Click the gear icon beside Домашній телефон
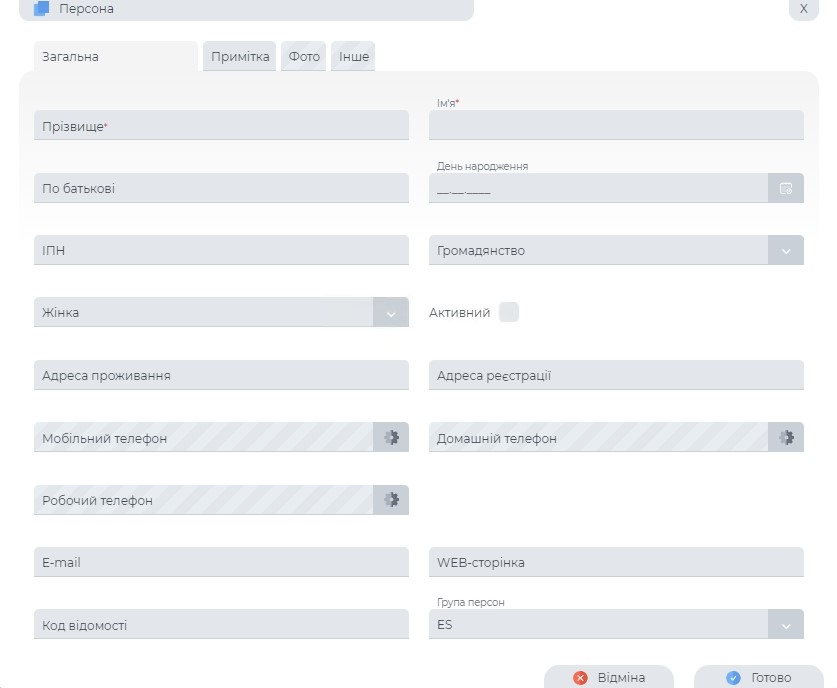 tap(786, 437)
